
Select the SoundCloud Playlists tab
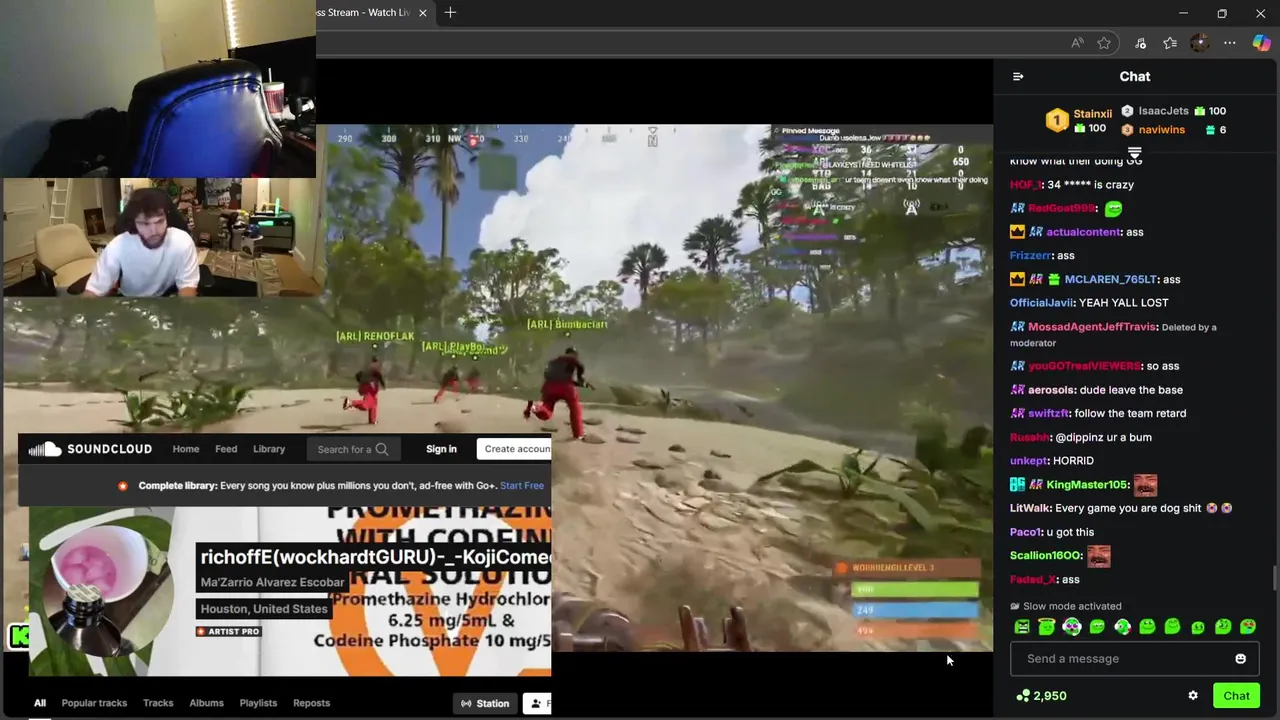[258, 703]
